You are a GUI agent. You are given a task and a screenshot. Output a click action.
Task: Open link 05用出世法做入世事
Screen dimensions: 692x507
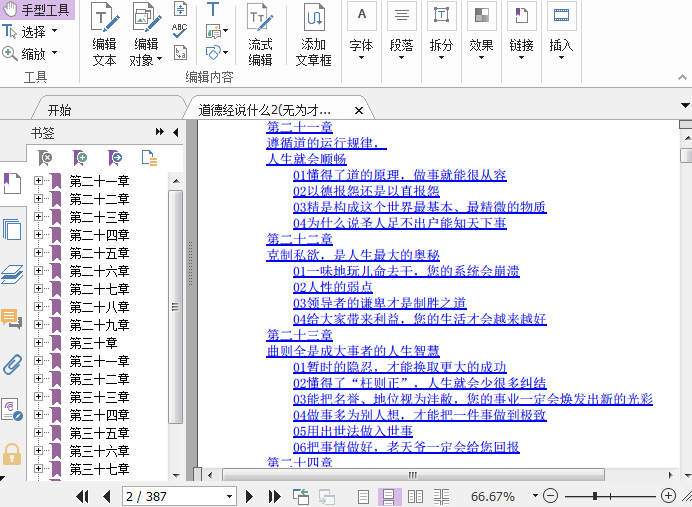pyautogui.click(x=353, y=431)
